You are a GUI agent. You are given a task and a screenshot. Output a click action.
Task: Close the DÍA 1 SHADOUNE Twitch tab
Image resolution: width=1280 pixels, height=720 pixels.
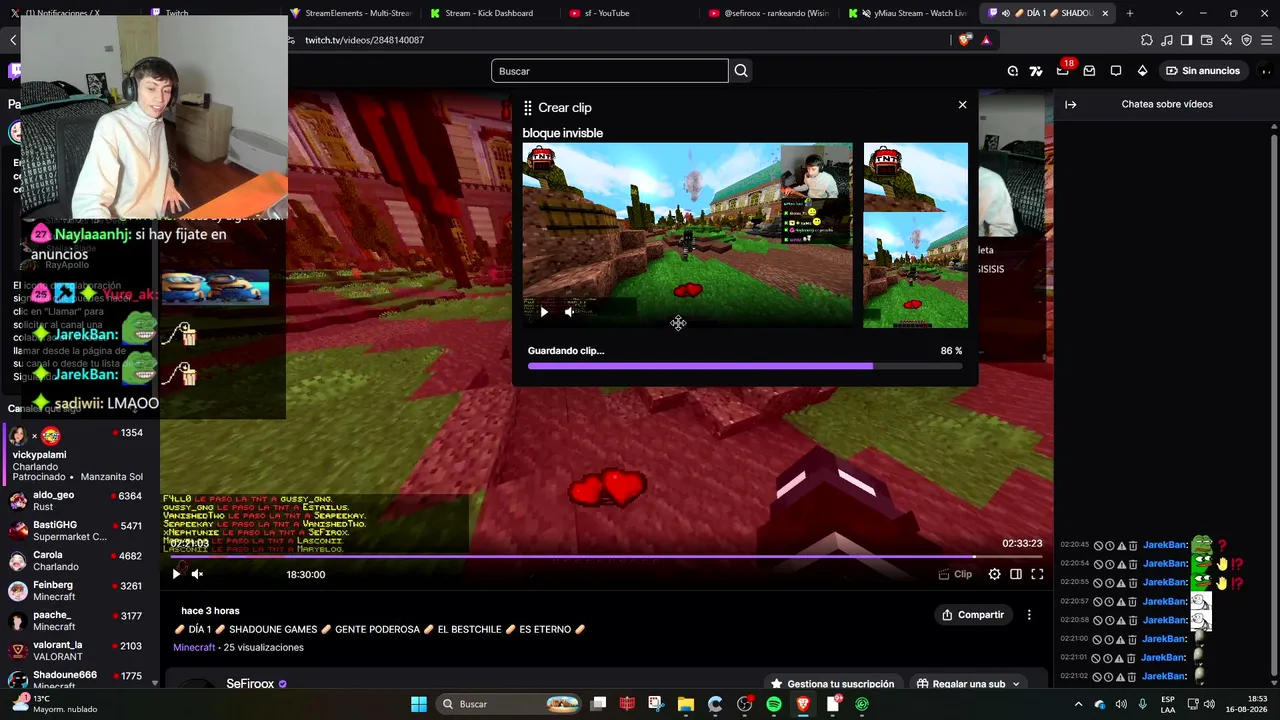tap(1105, 13)
